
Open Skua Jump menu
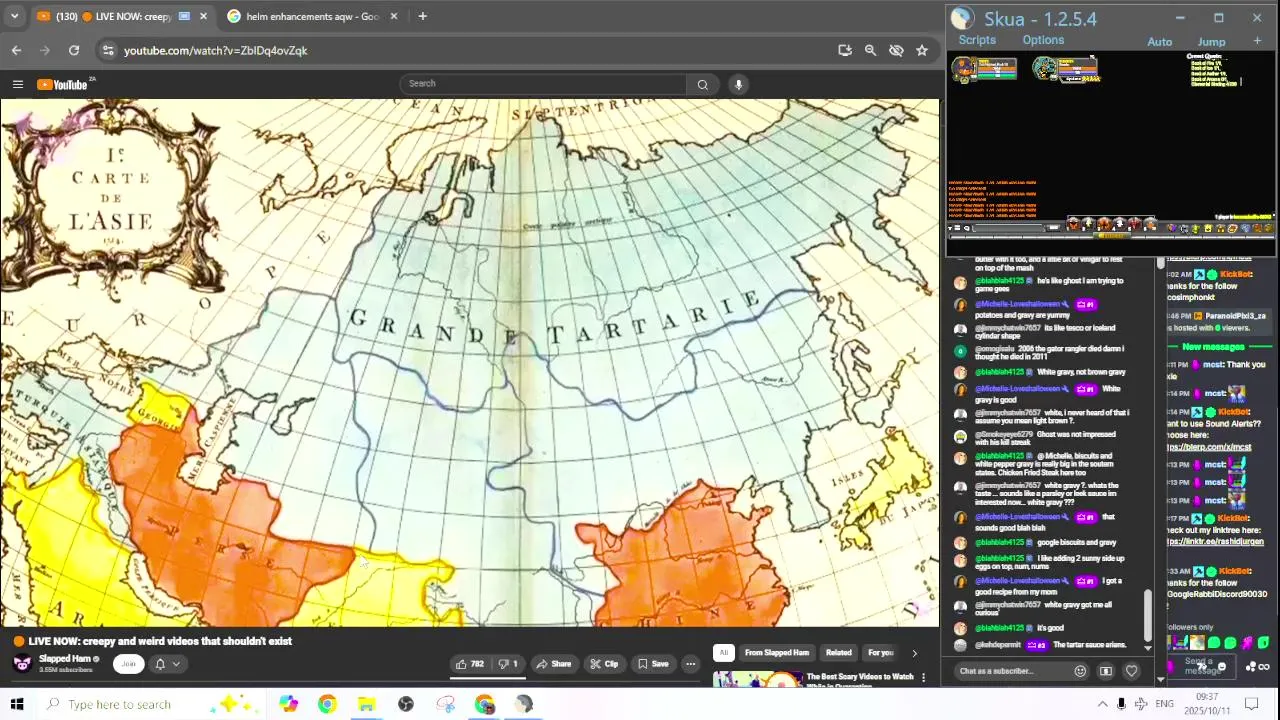(x=1211, y=42)
